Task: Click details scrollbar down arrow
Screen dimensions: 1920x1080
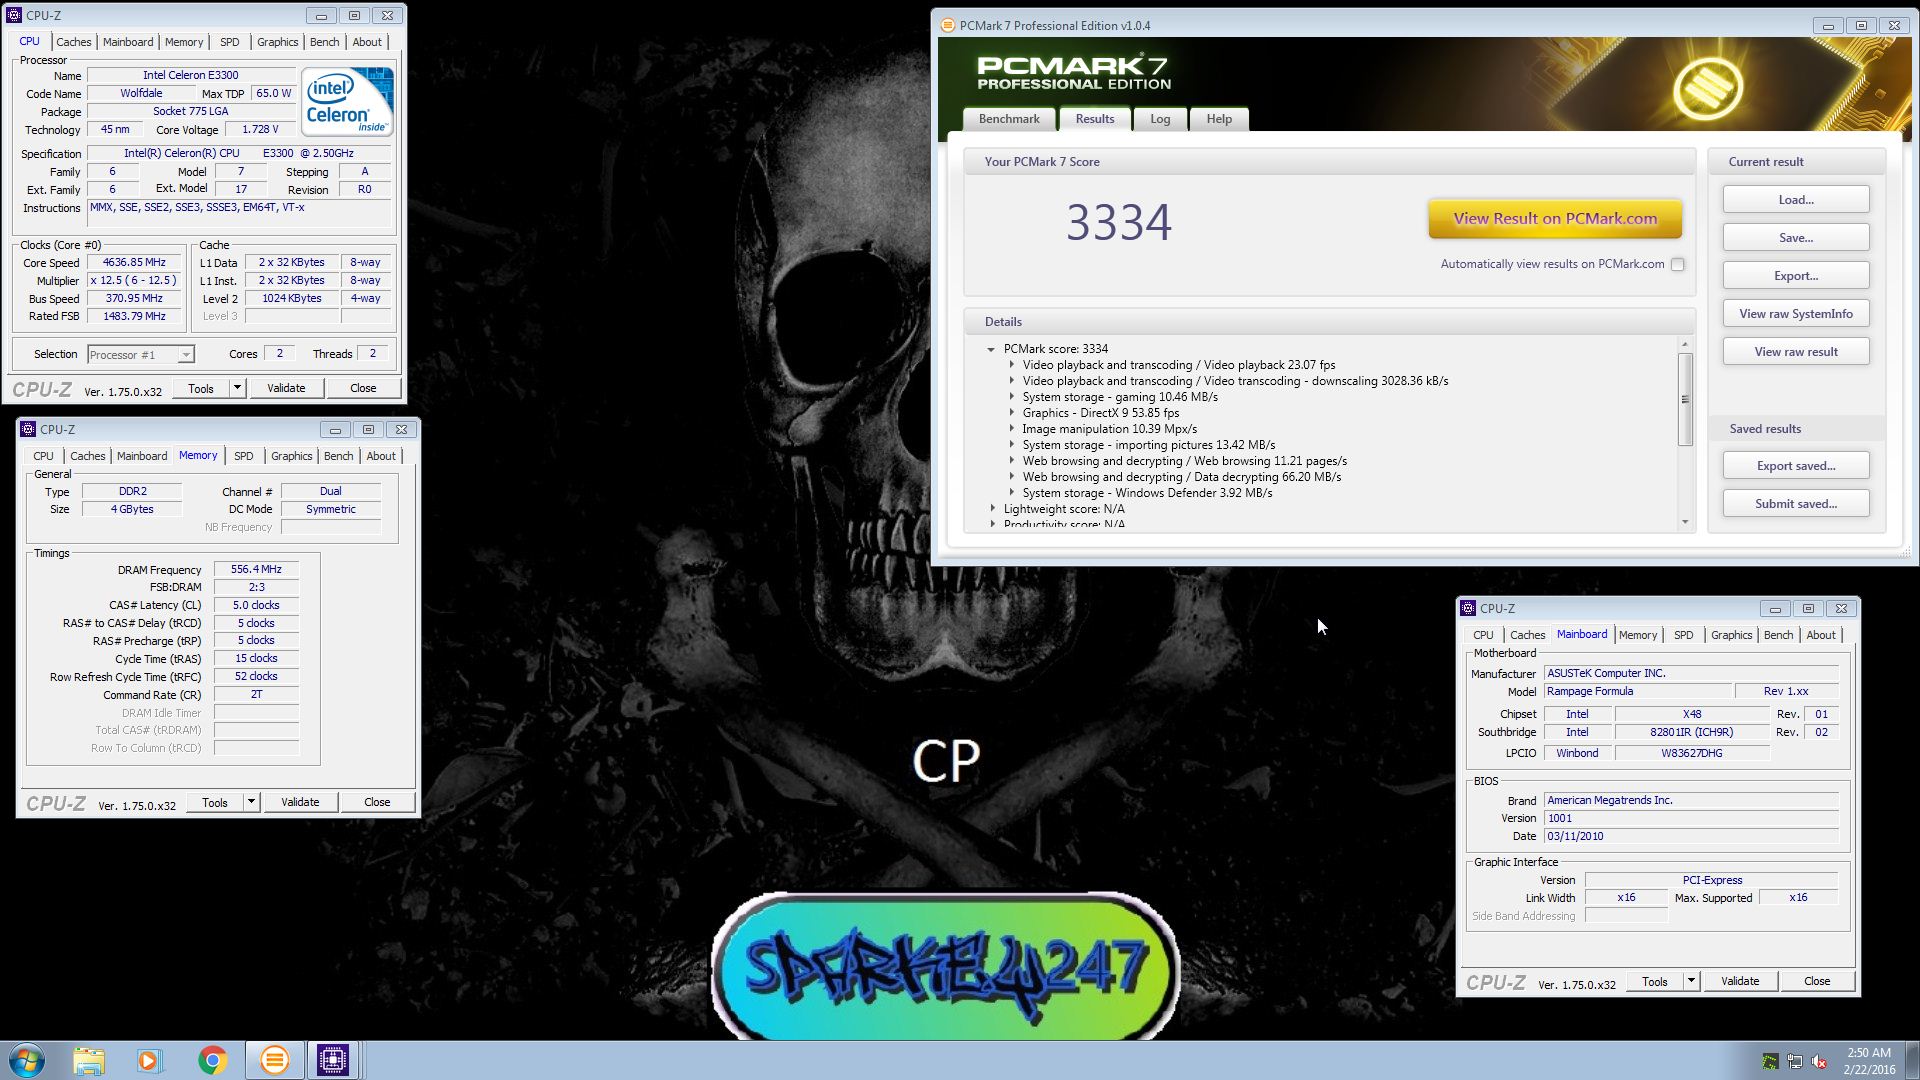Action: [1685, 522]
